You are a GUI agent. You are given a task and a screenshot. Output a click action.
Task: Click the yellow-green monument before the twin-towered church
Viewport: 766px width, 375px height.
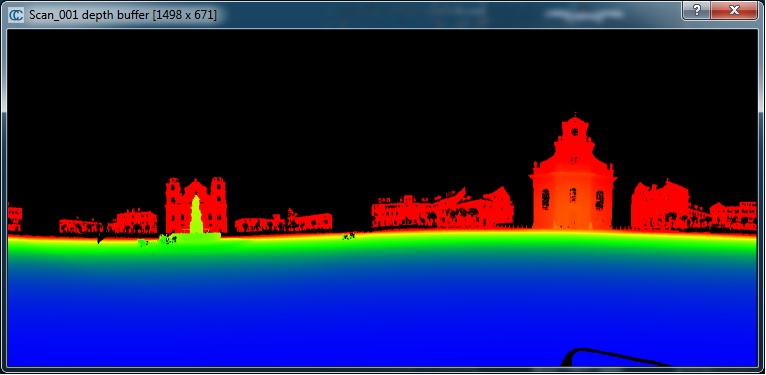coord(196,215)
